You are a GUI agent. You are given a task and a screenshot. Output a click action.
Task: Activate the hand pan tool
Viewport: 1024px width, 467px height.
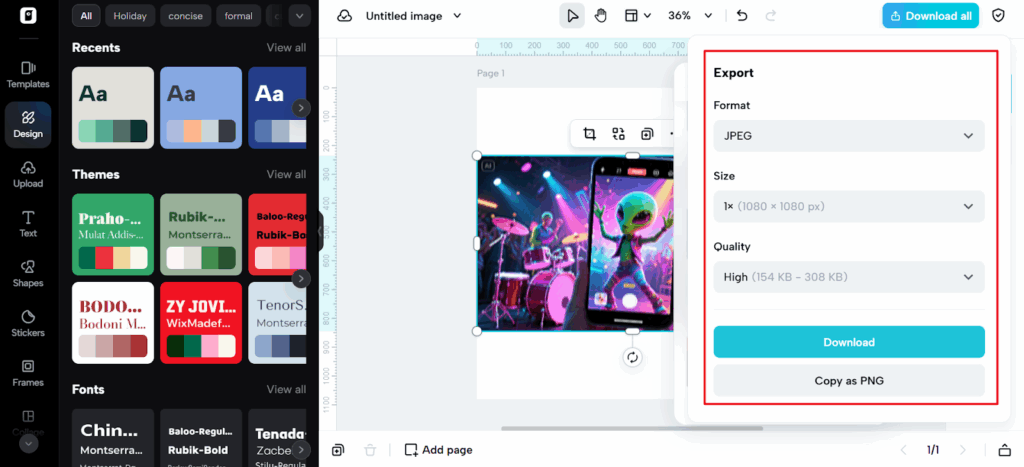pos(601,16)
